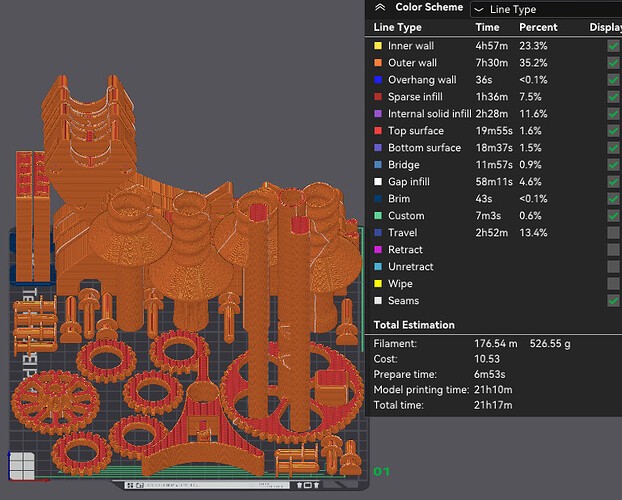Click the red Top surface swatch
Viewport: 622px width, 500px height.
click(x=377, y=131)
